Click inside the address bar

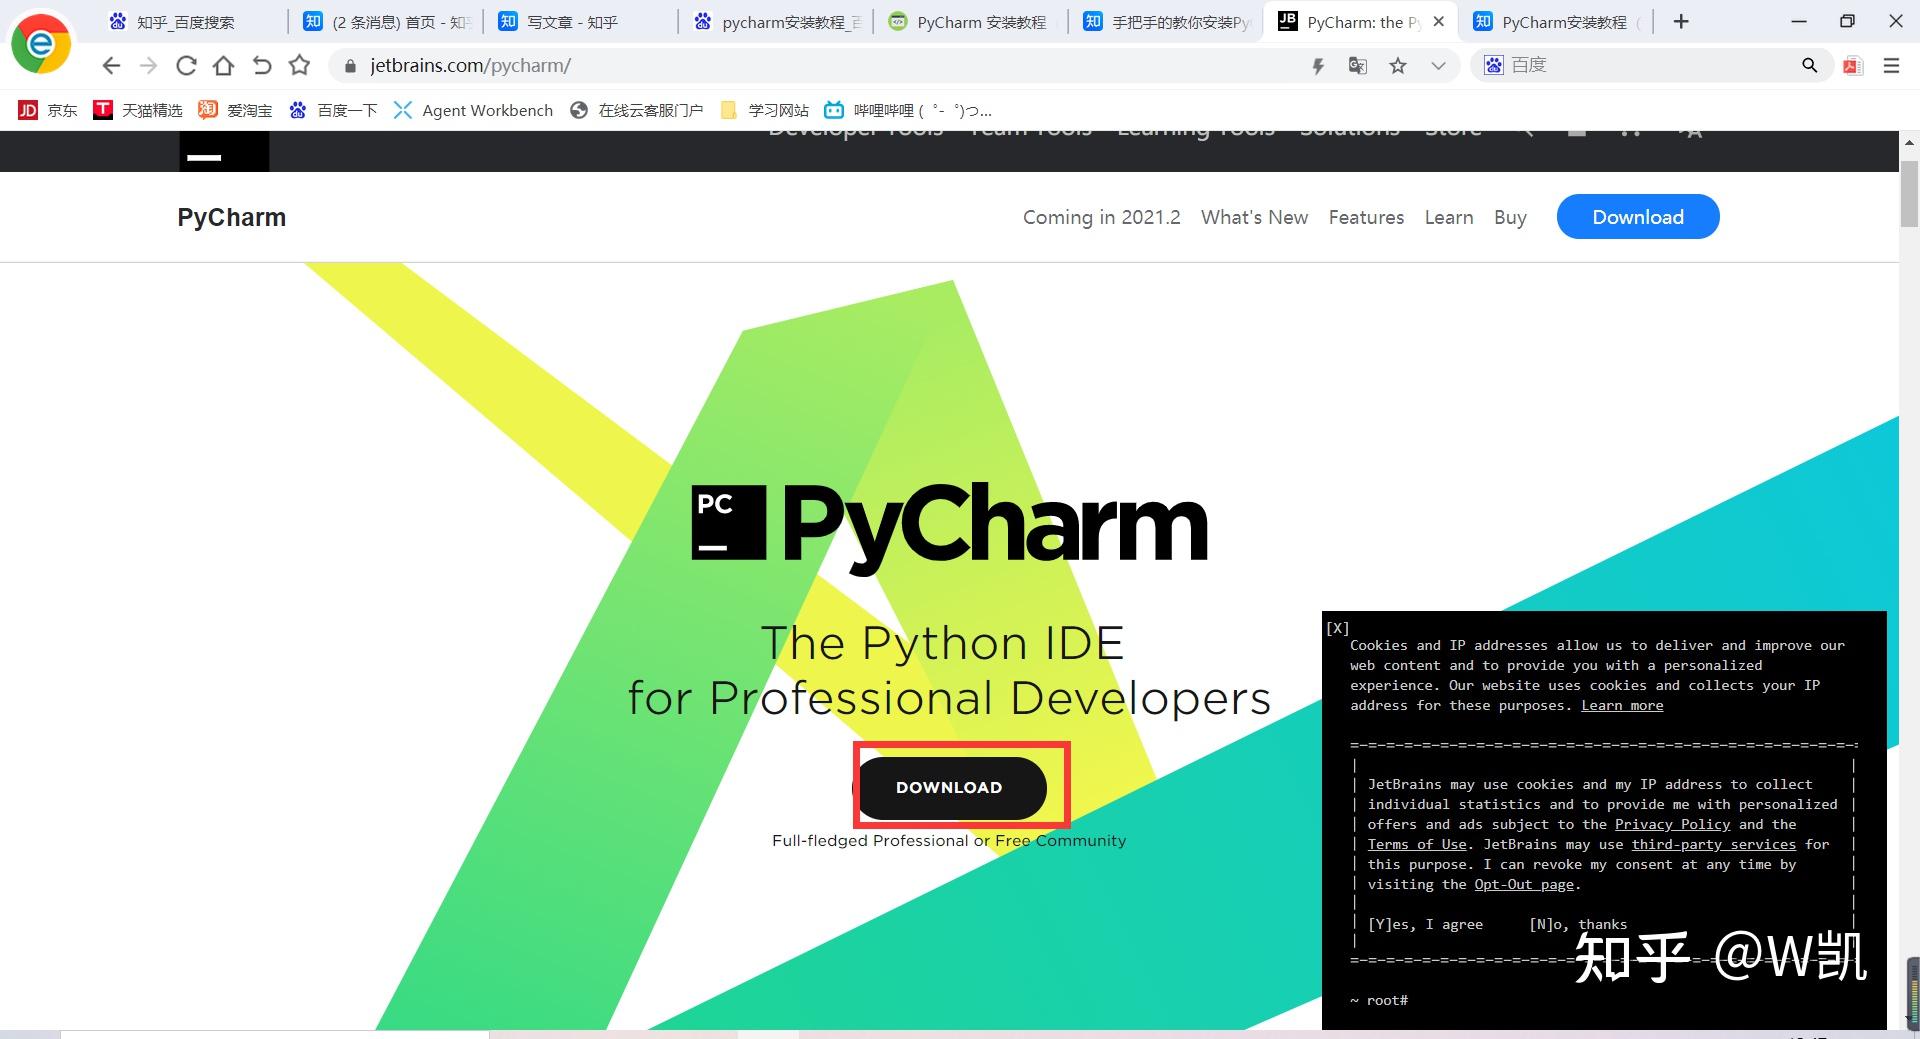[x=700, y=65]
